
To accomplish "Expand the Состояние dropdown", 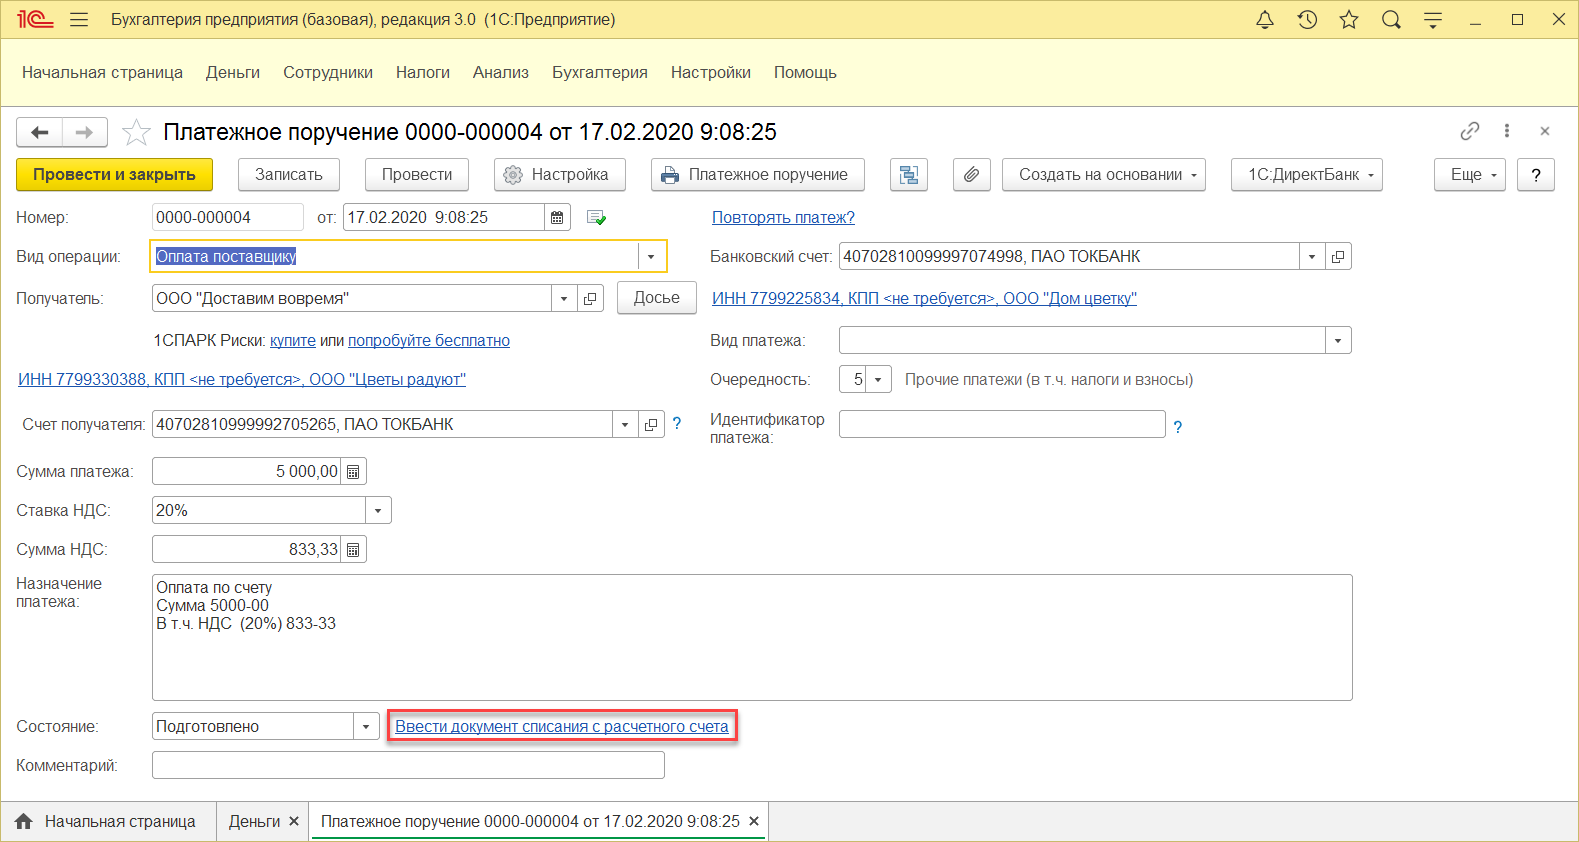I will tap(366, 726).
